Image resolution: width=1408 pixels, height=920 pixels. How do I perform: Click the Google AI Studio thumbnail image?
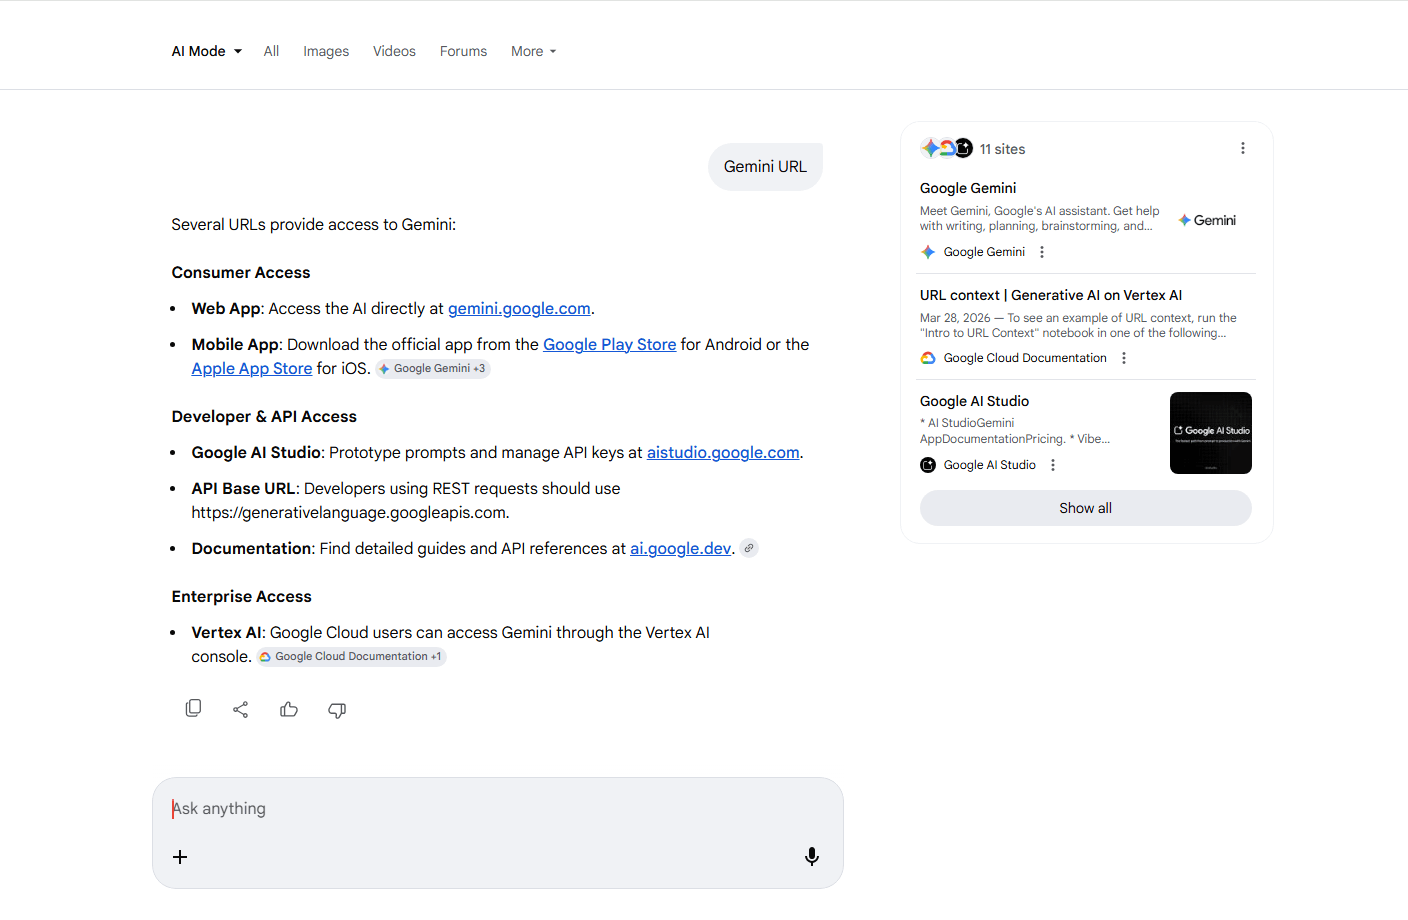coord(1211,433)
